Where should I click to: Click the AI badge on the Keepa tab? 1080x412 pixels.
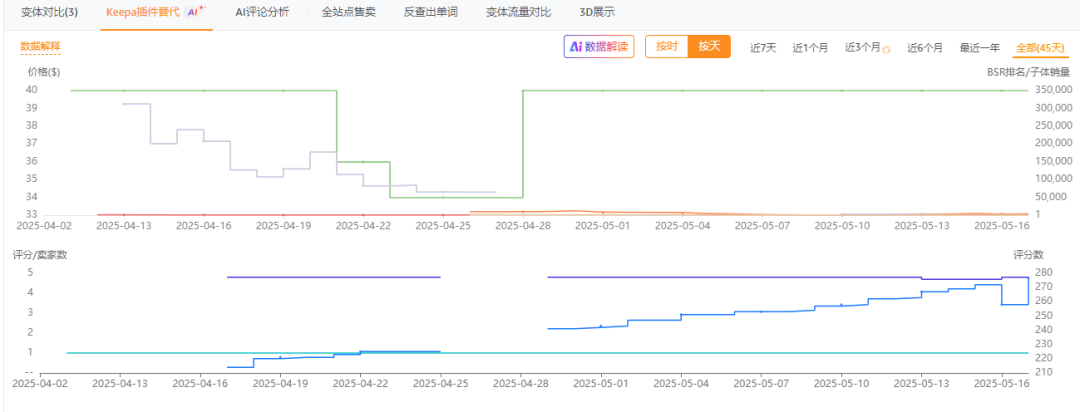(195, 13)
